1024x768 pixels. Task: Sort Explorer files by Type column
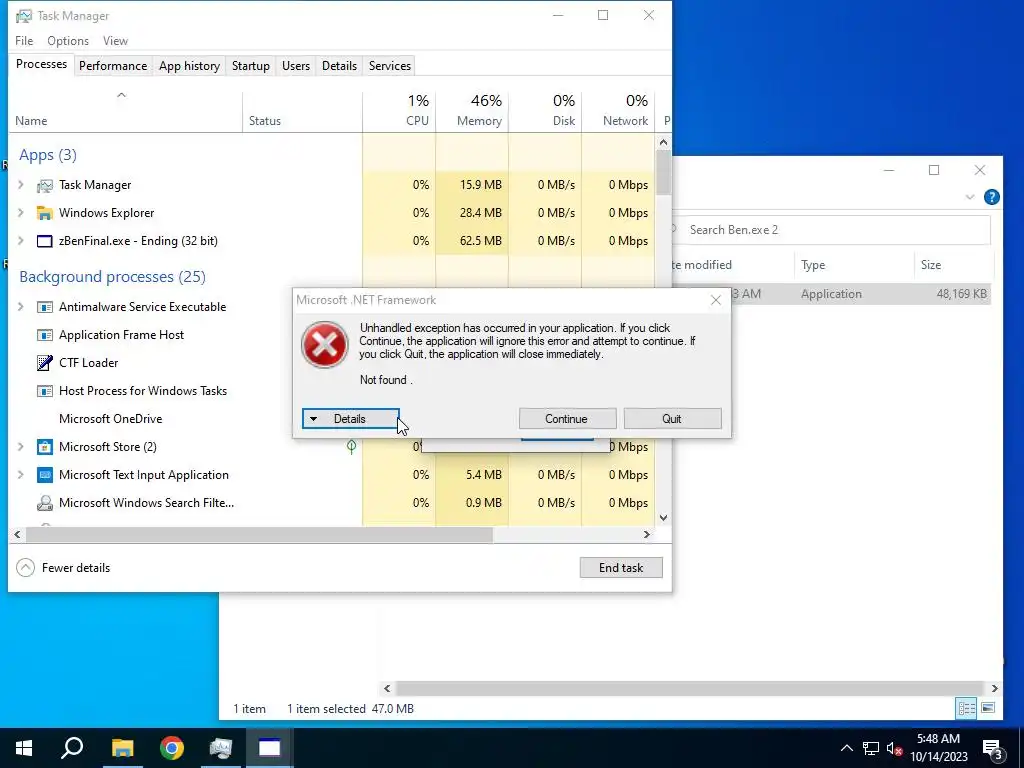[854, 264]
